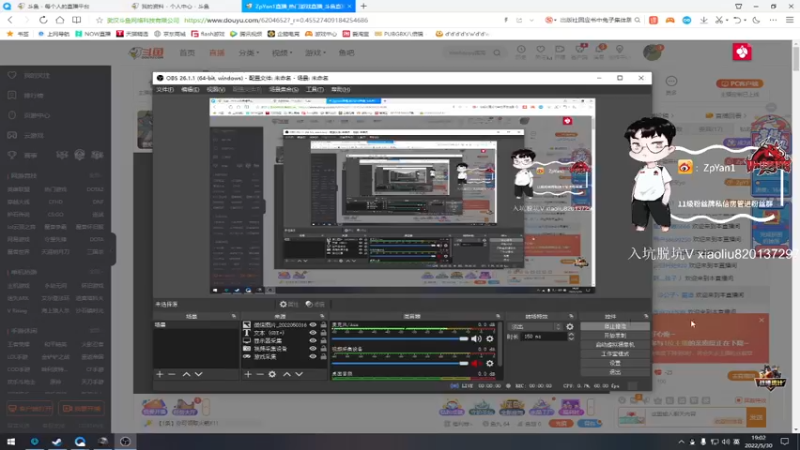Toggle visibility of the text (GDI+) source
Viewport: 800px width, 450px height.
pyautogui.click(x=313, y=333)
